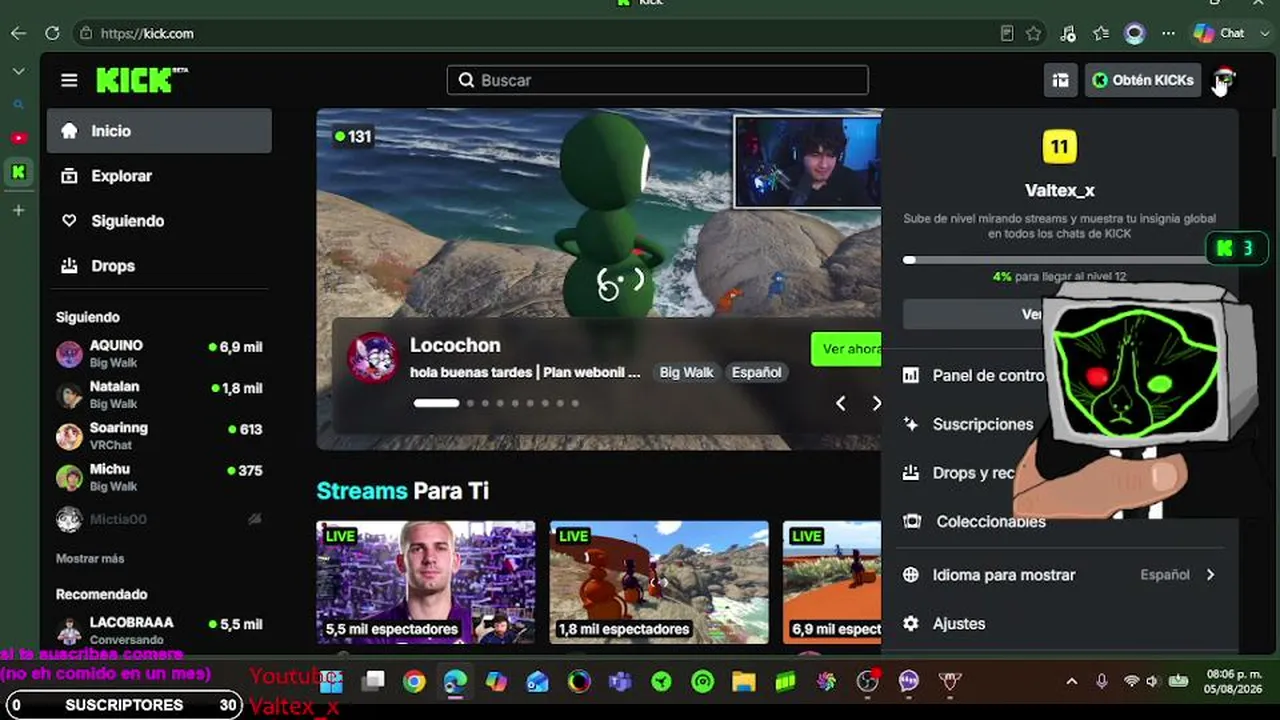
Task: Click the Valtex_x username text
Action: (1060, 190)
